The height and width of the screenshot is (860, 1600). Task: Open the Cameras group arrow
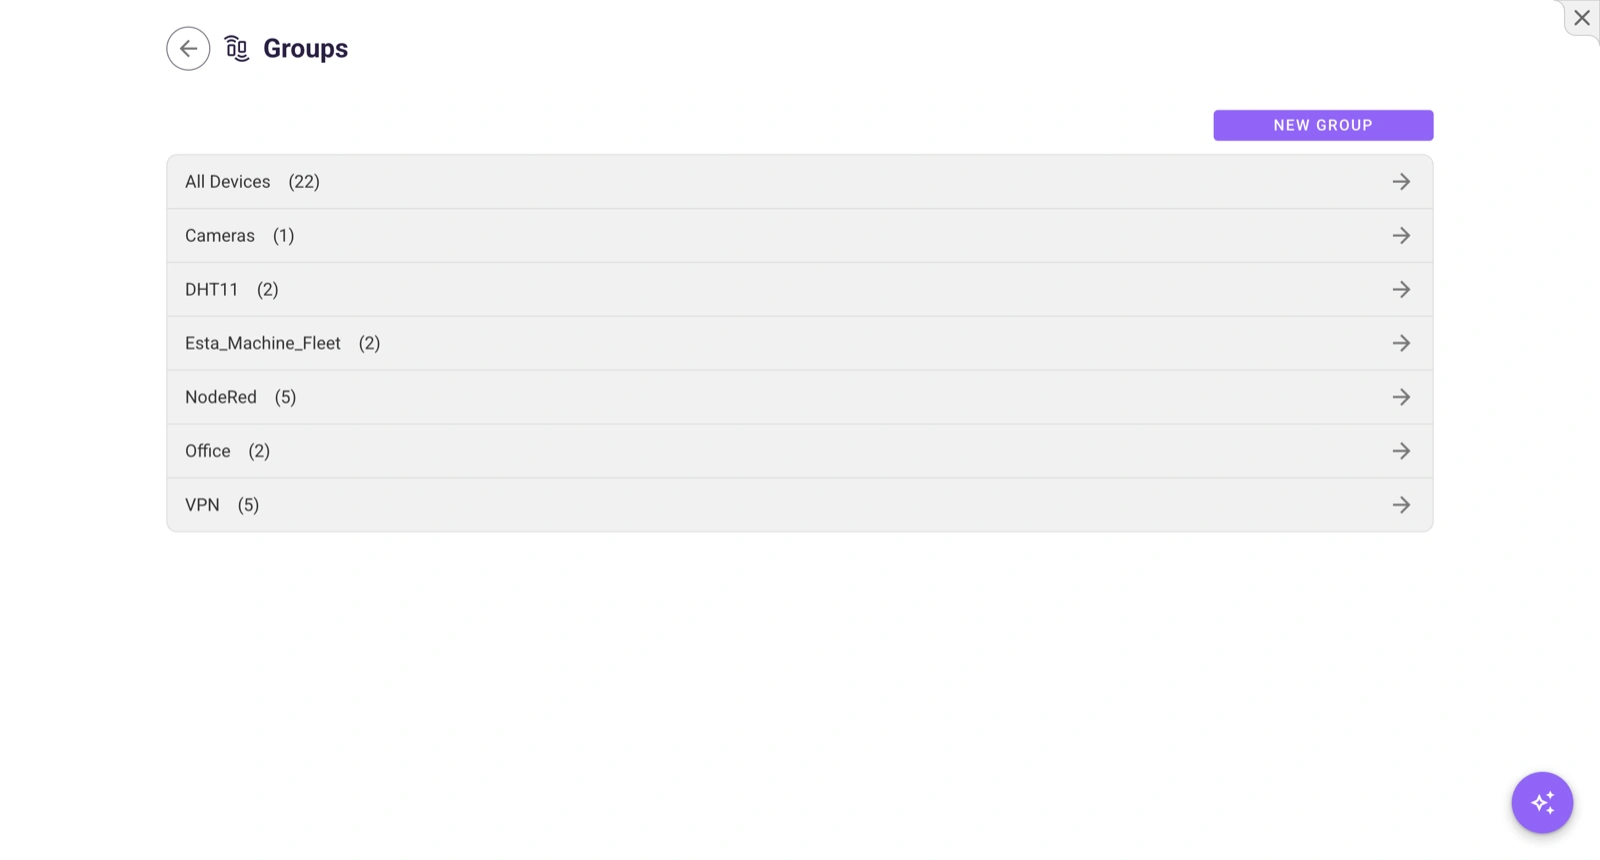tap(1401, 236)
